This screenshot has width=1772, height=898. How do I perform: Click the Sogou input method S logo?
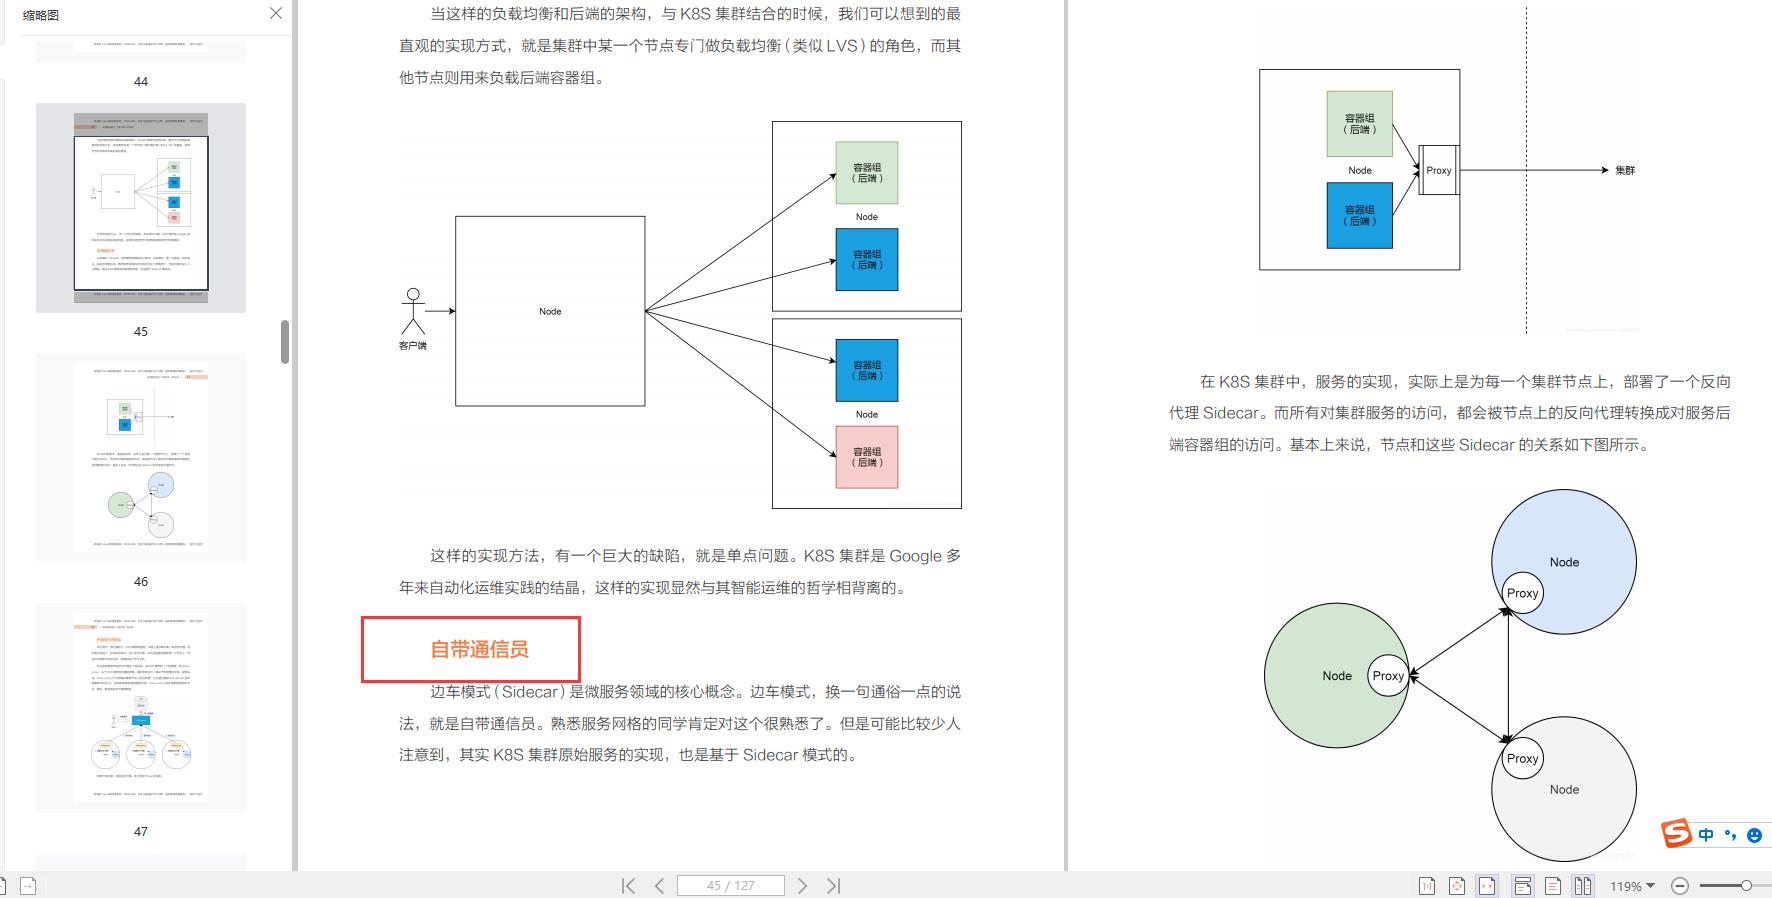click(1677, 834)
